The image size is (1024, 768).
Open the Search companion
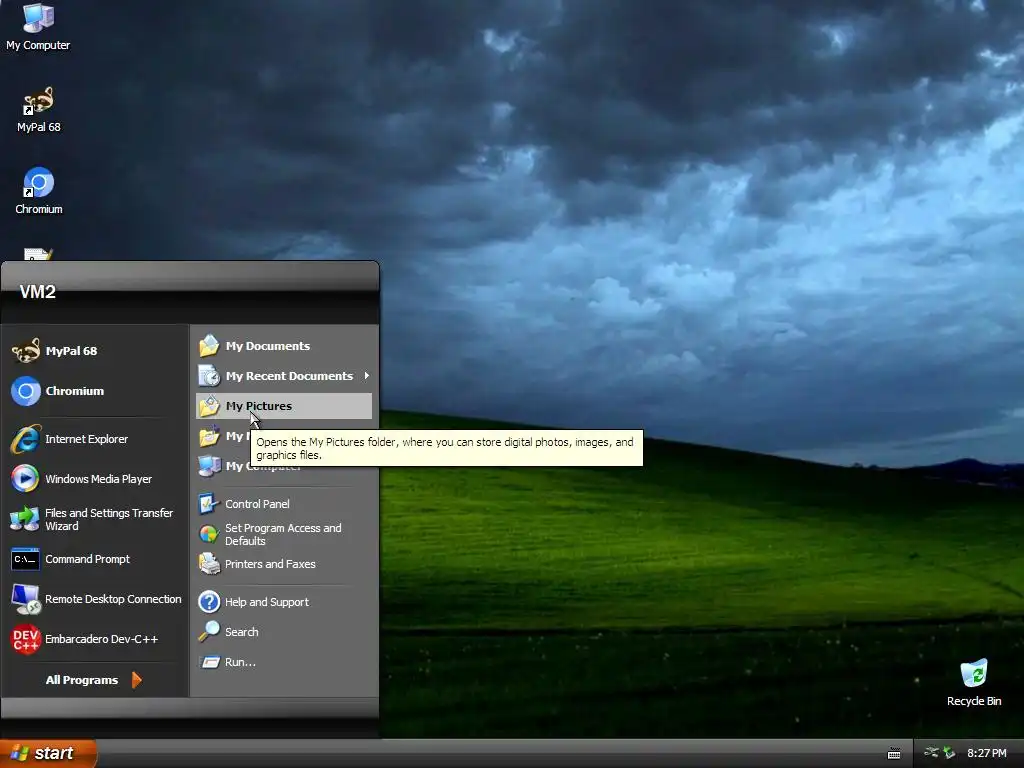284,632
